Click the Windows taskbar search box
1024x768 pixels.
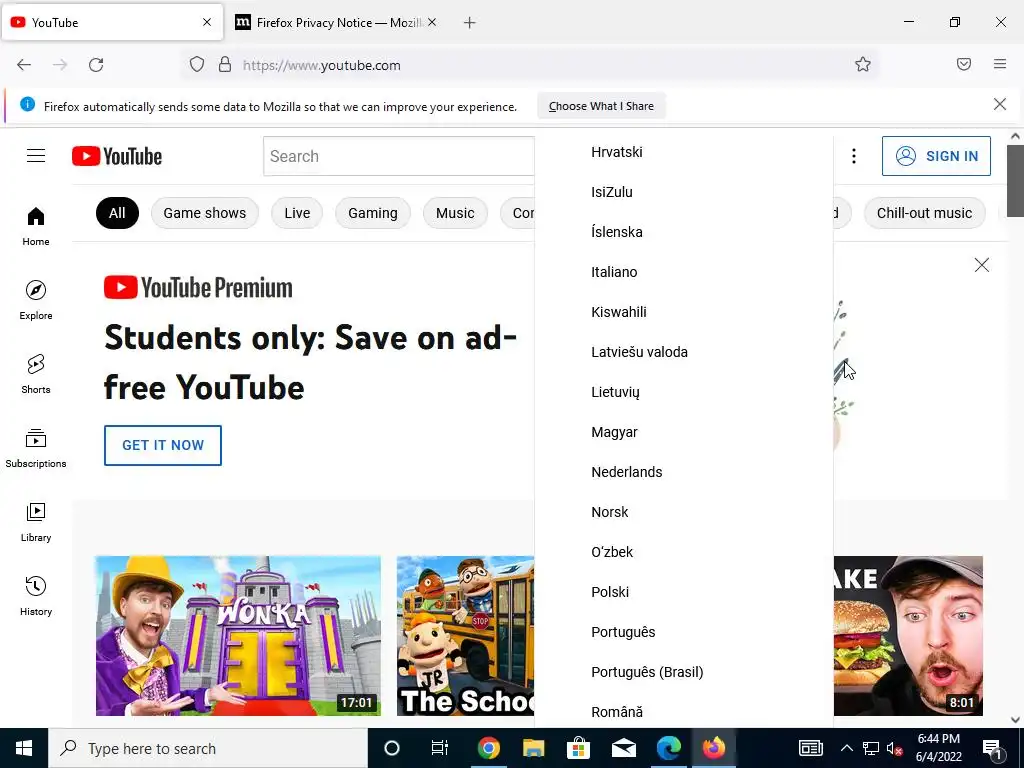pyautogui.click(x=208, y=748)
